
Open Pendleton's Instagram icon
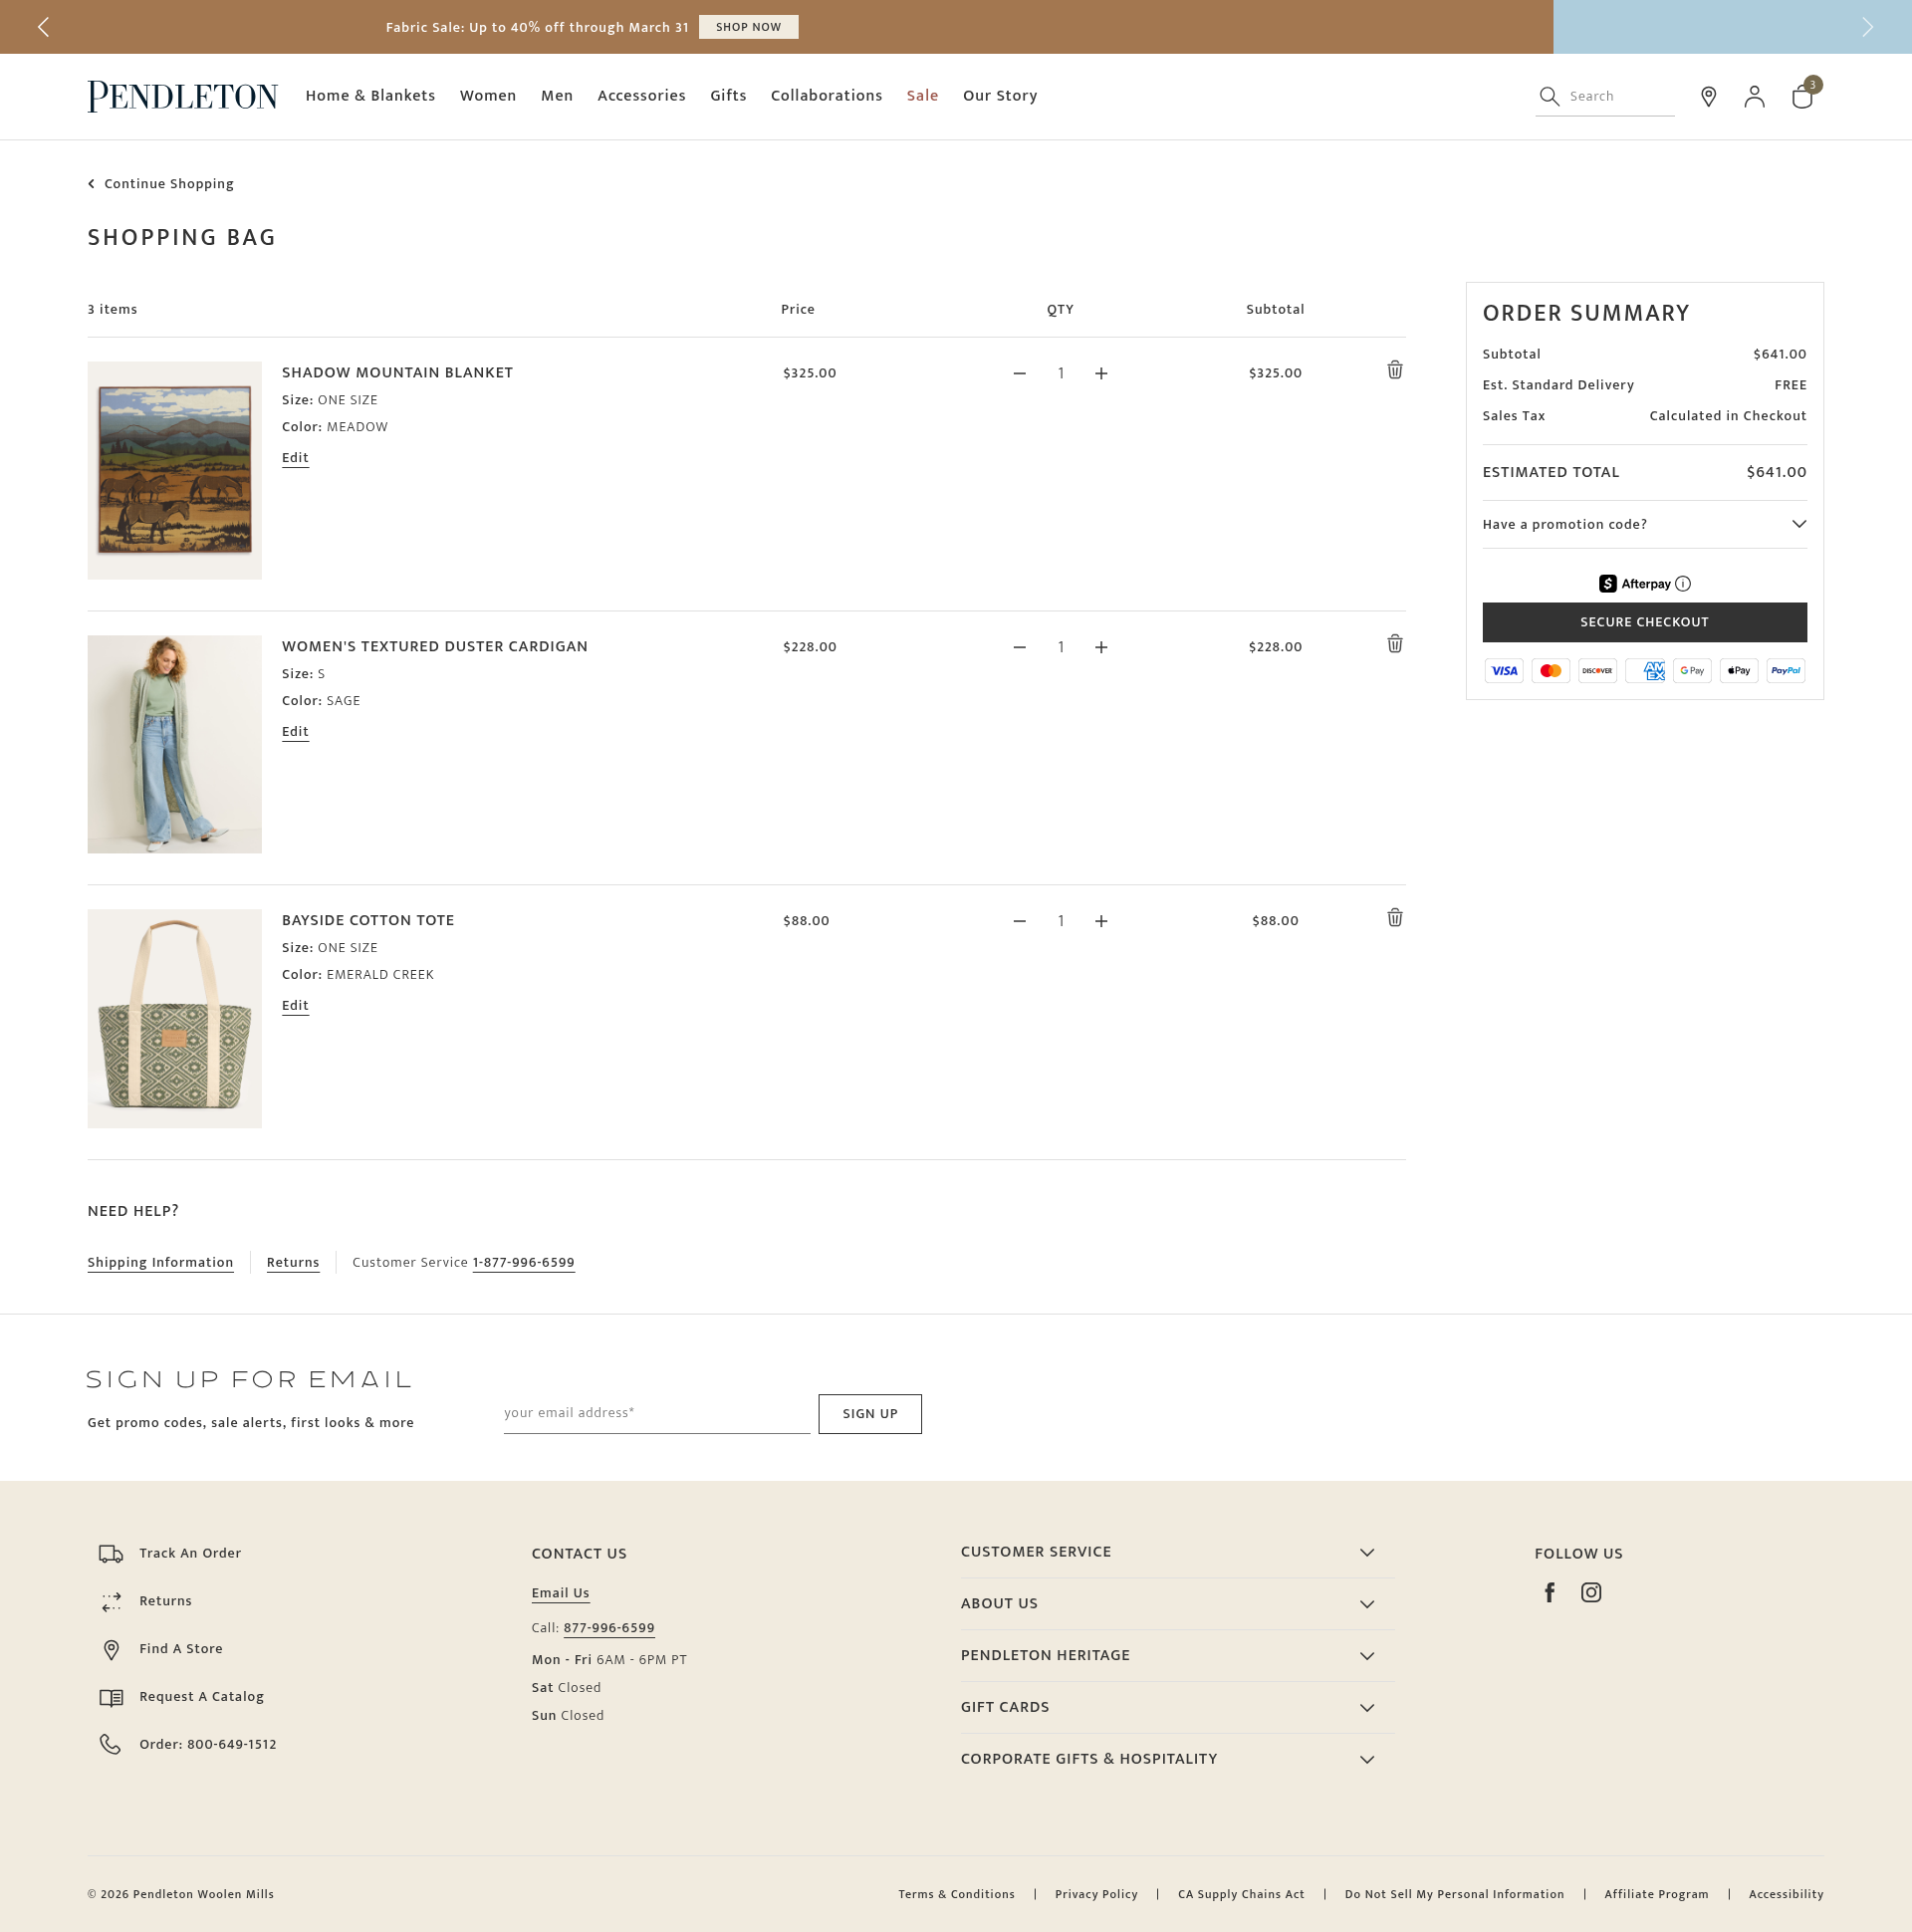tap(1591, 1592)
